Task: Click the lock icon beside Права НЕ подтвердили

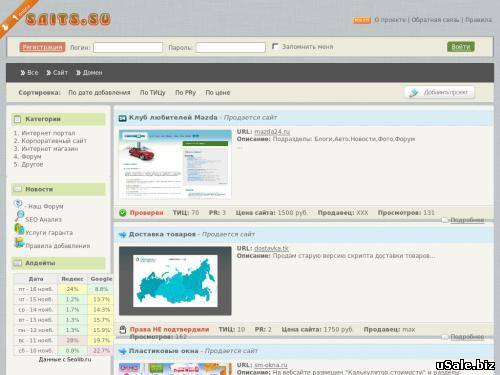Action: pyautogui.click(x=123, y=330)
